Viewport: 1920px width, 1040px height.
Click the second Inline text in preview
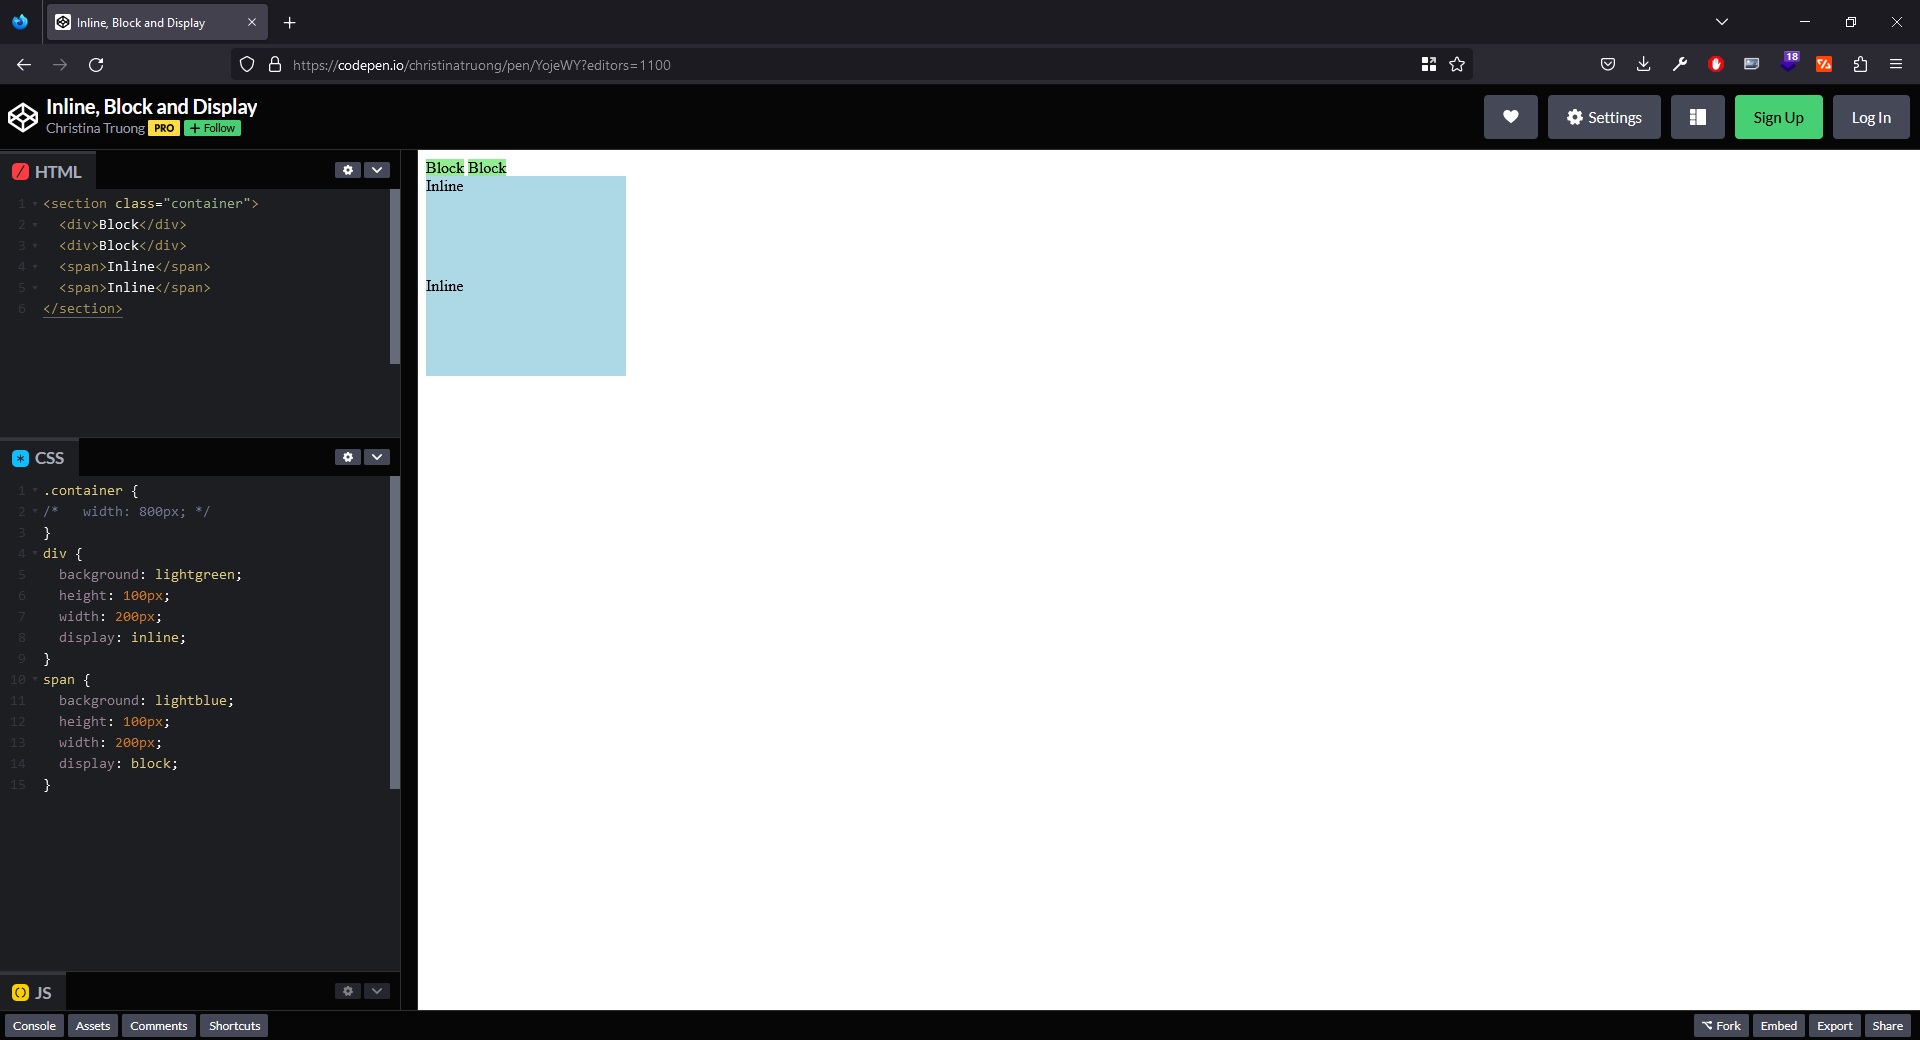point(445,286)
